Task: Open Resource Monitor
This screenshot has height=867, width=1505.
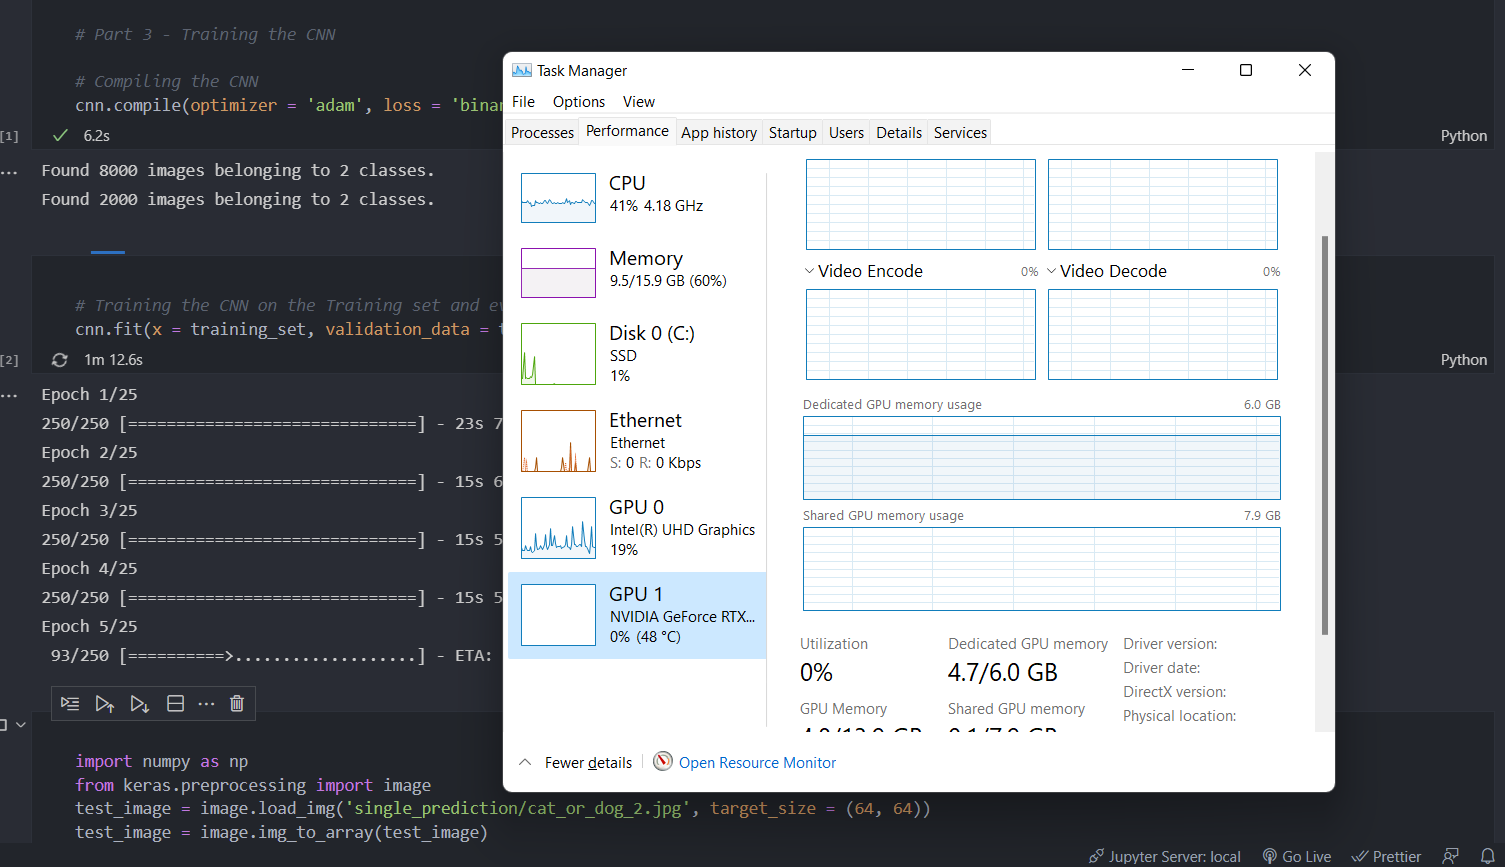Action: coord(756,762)
